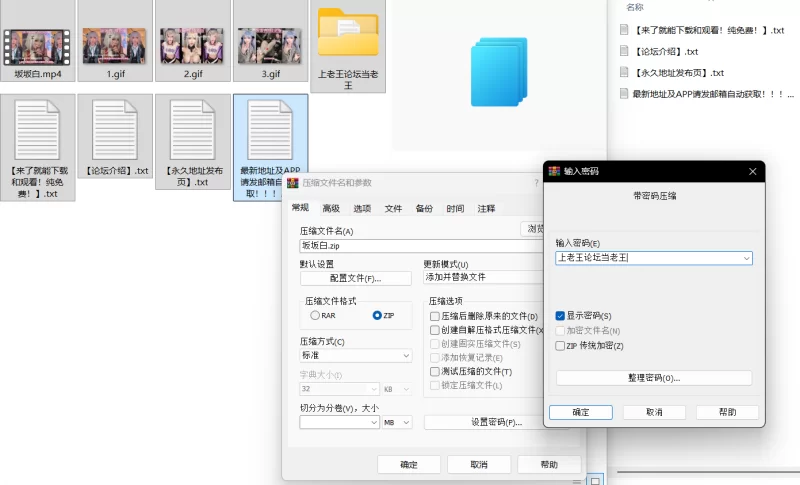Select the 【永久地址发布页】.txt document icon
The height and width of the screenshot is (485, 800).
(x=192, y=132)
